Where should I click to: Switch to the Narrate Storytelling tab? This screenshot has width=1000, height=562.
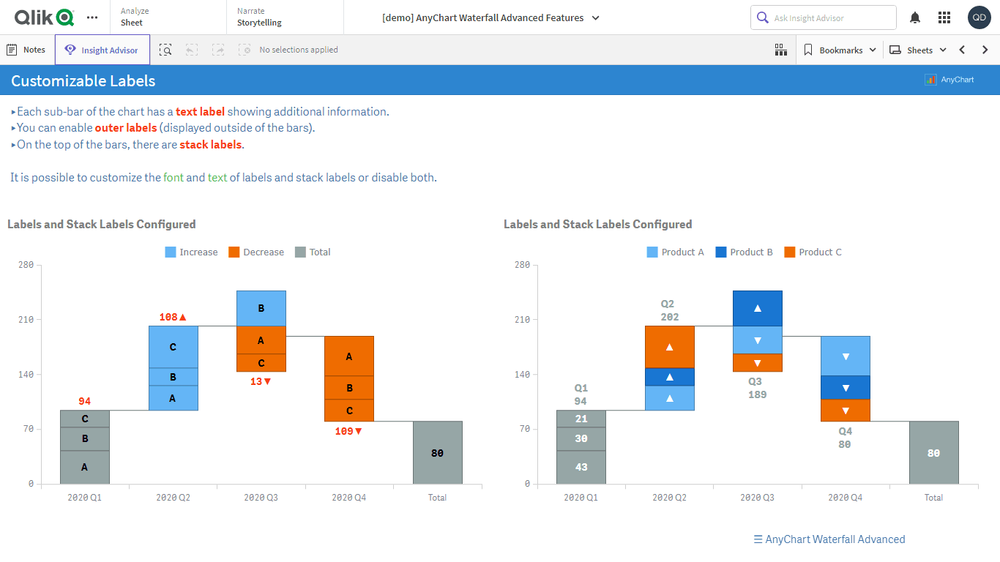[x=259, y=17]
